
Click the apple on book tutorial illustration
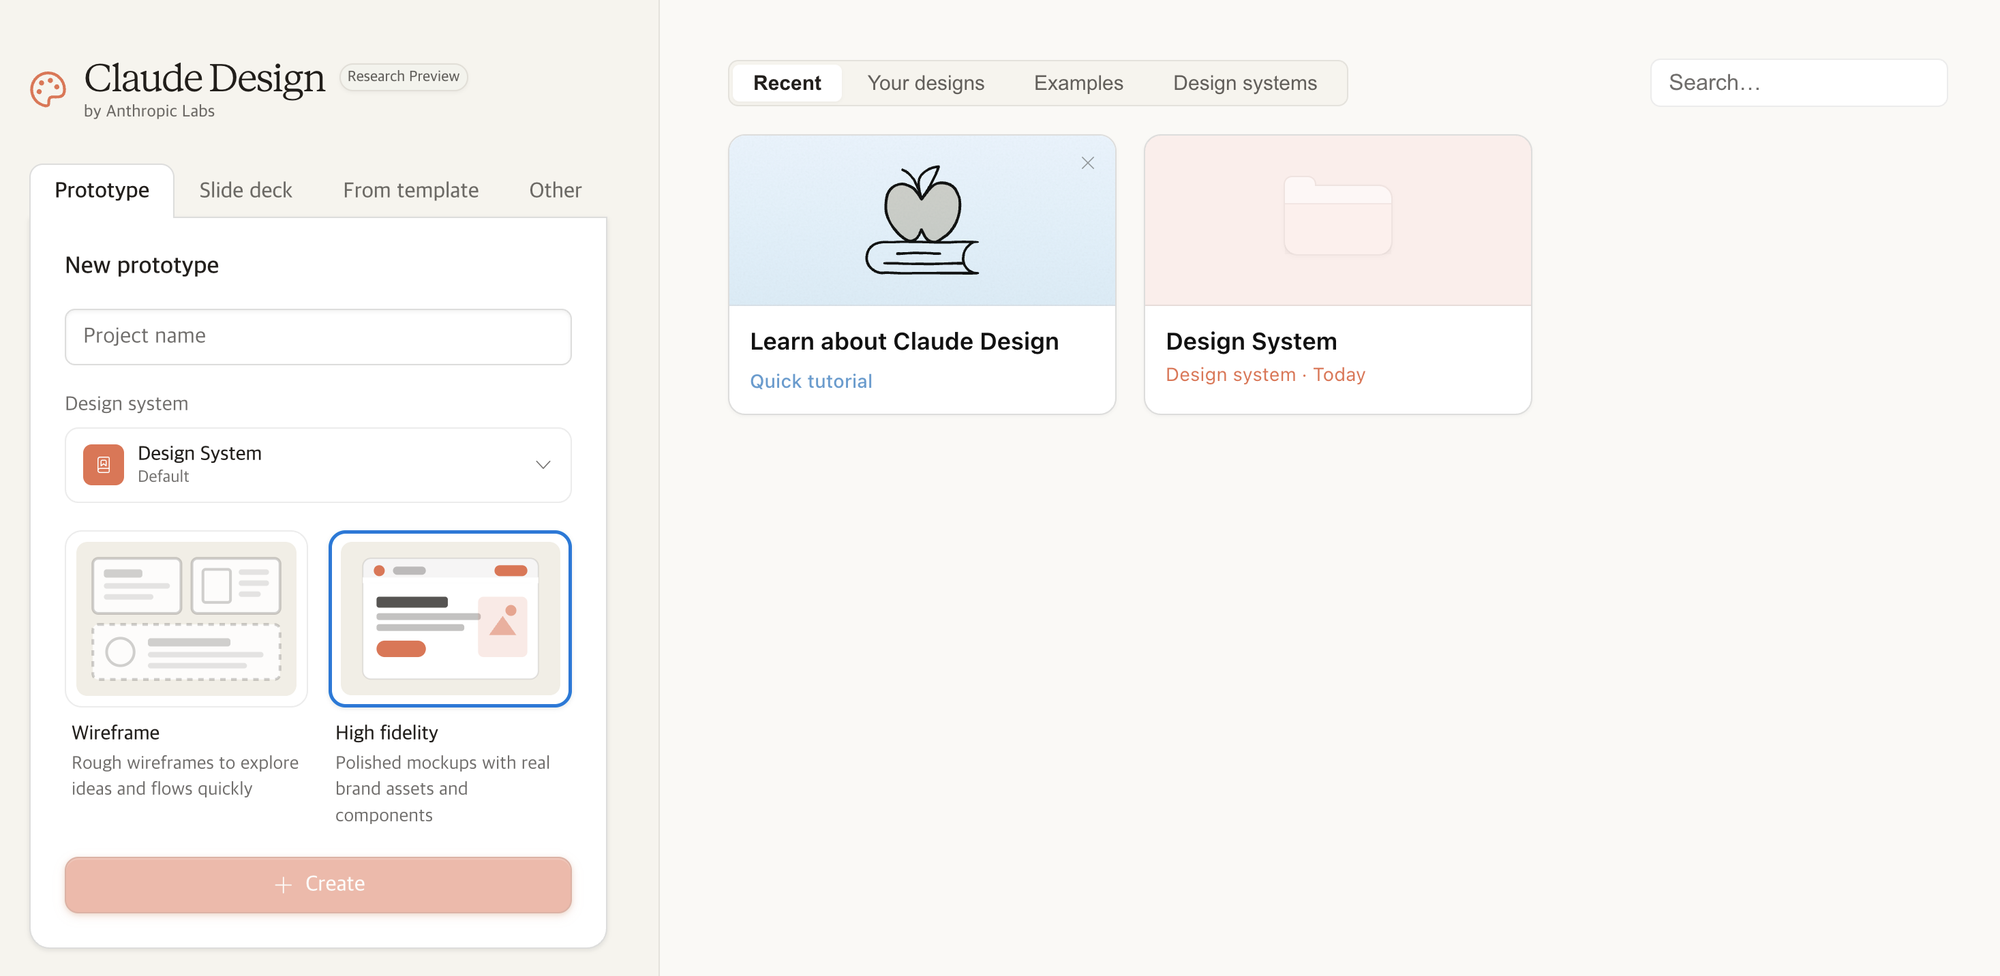click(922, 220)
